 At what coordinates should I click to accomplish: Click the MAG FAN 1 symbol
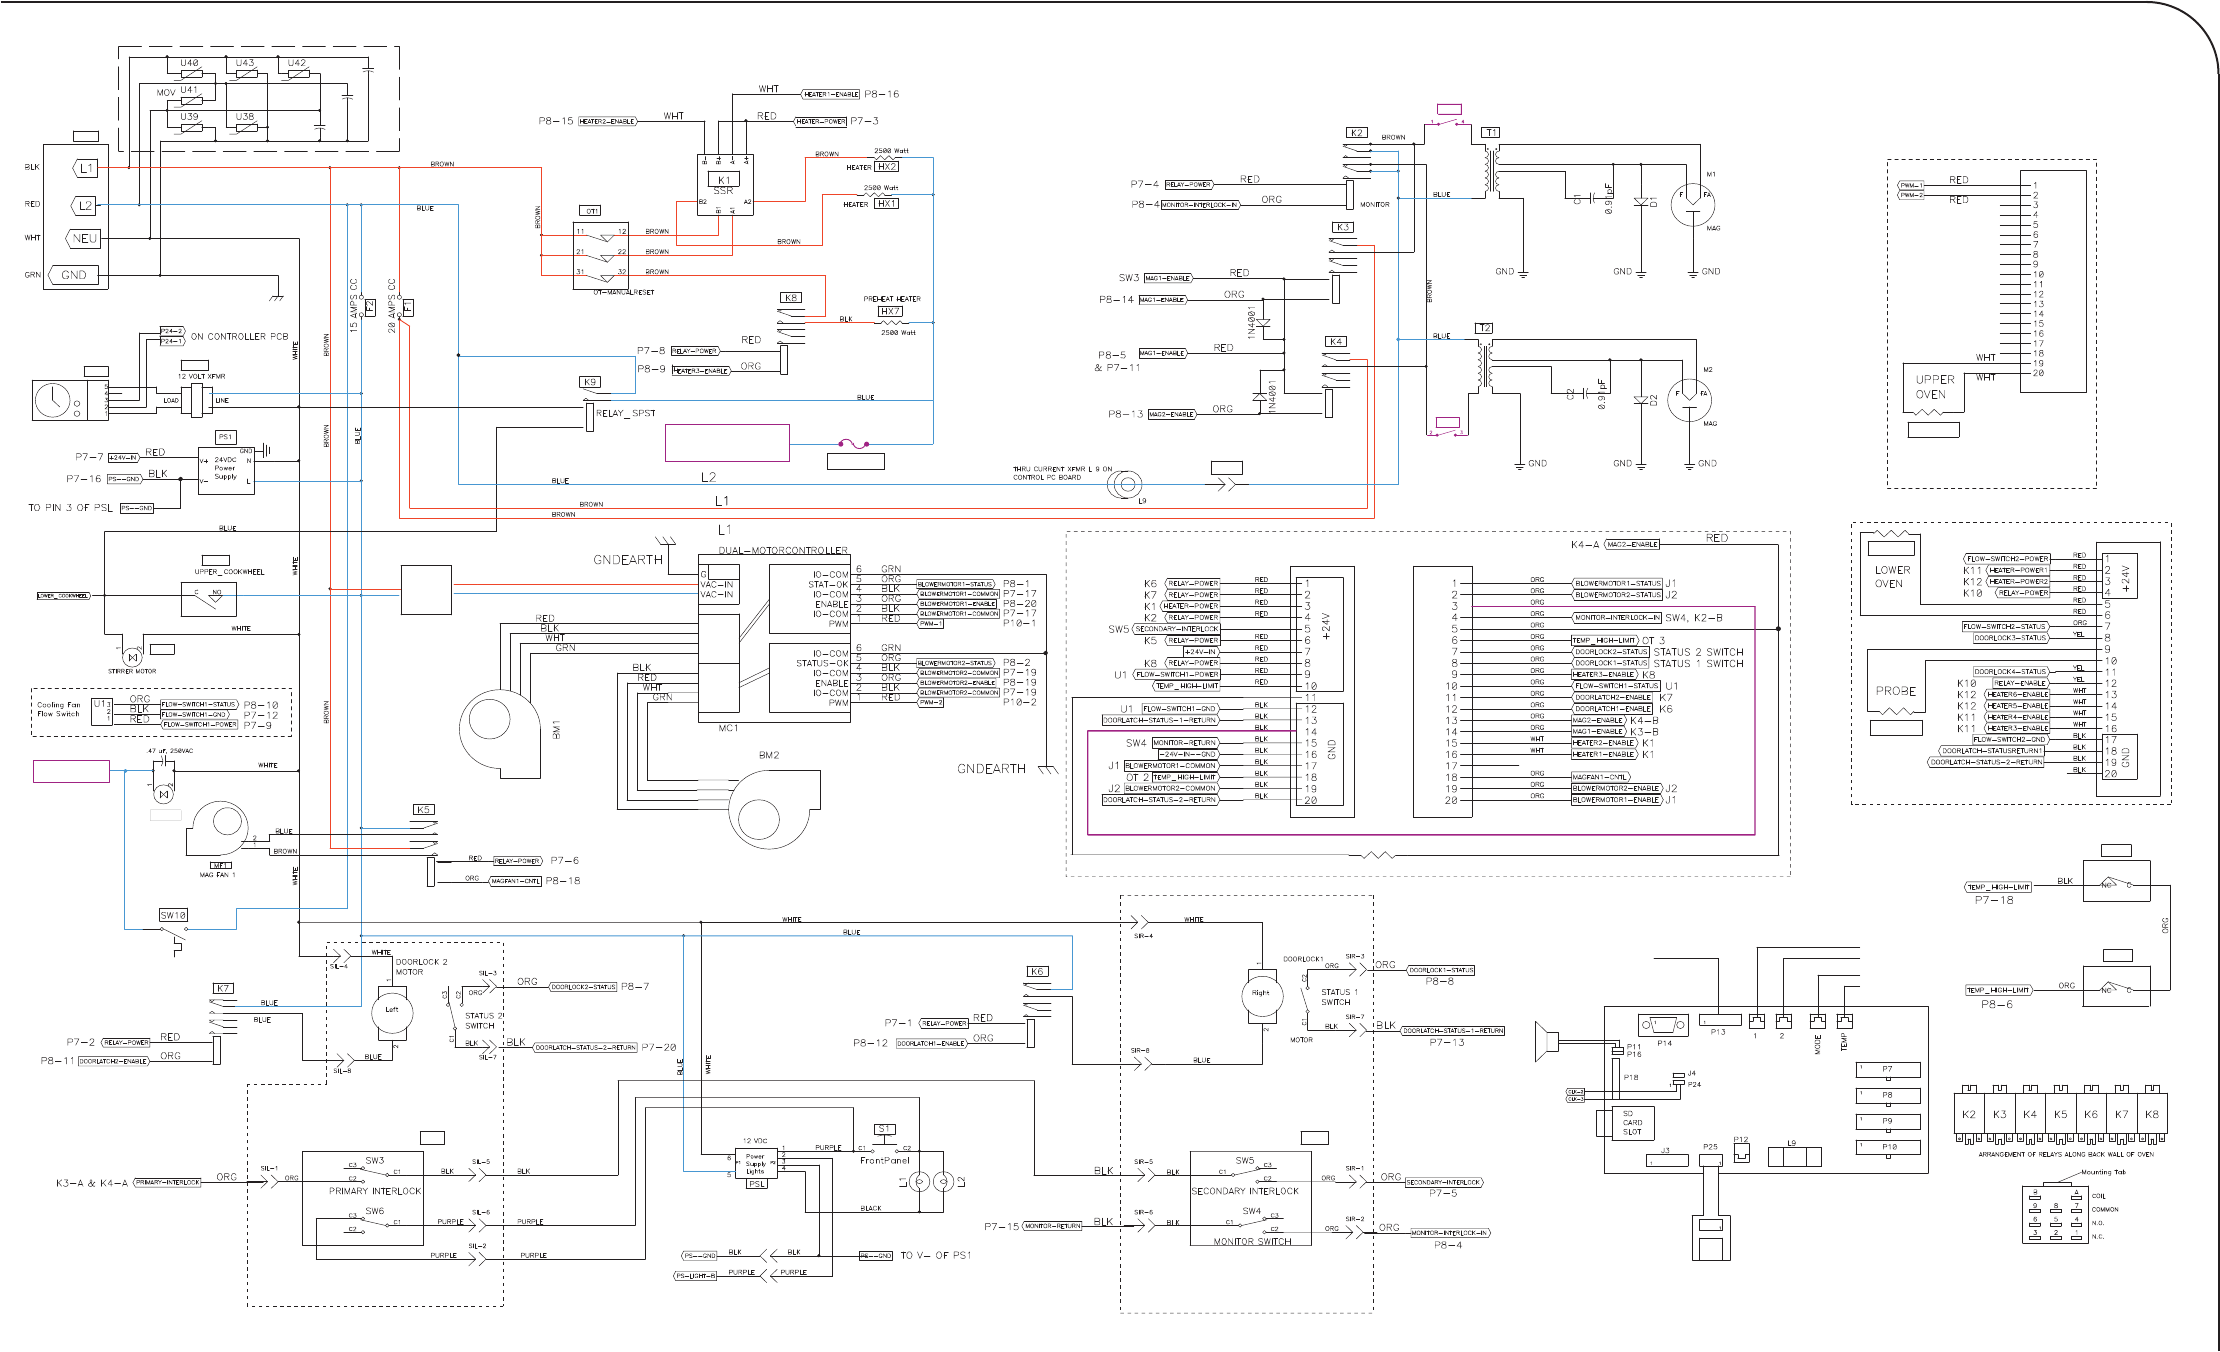[218, 827]
